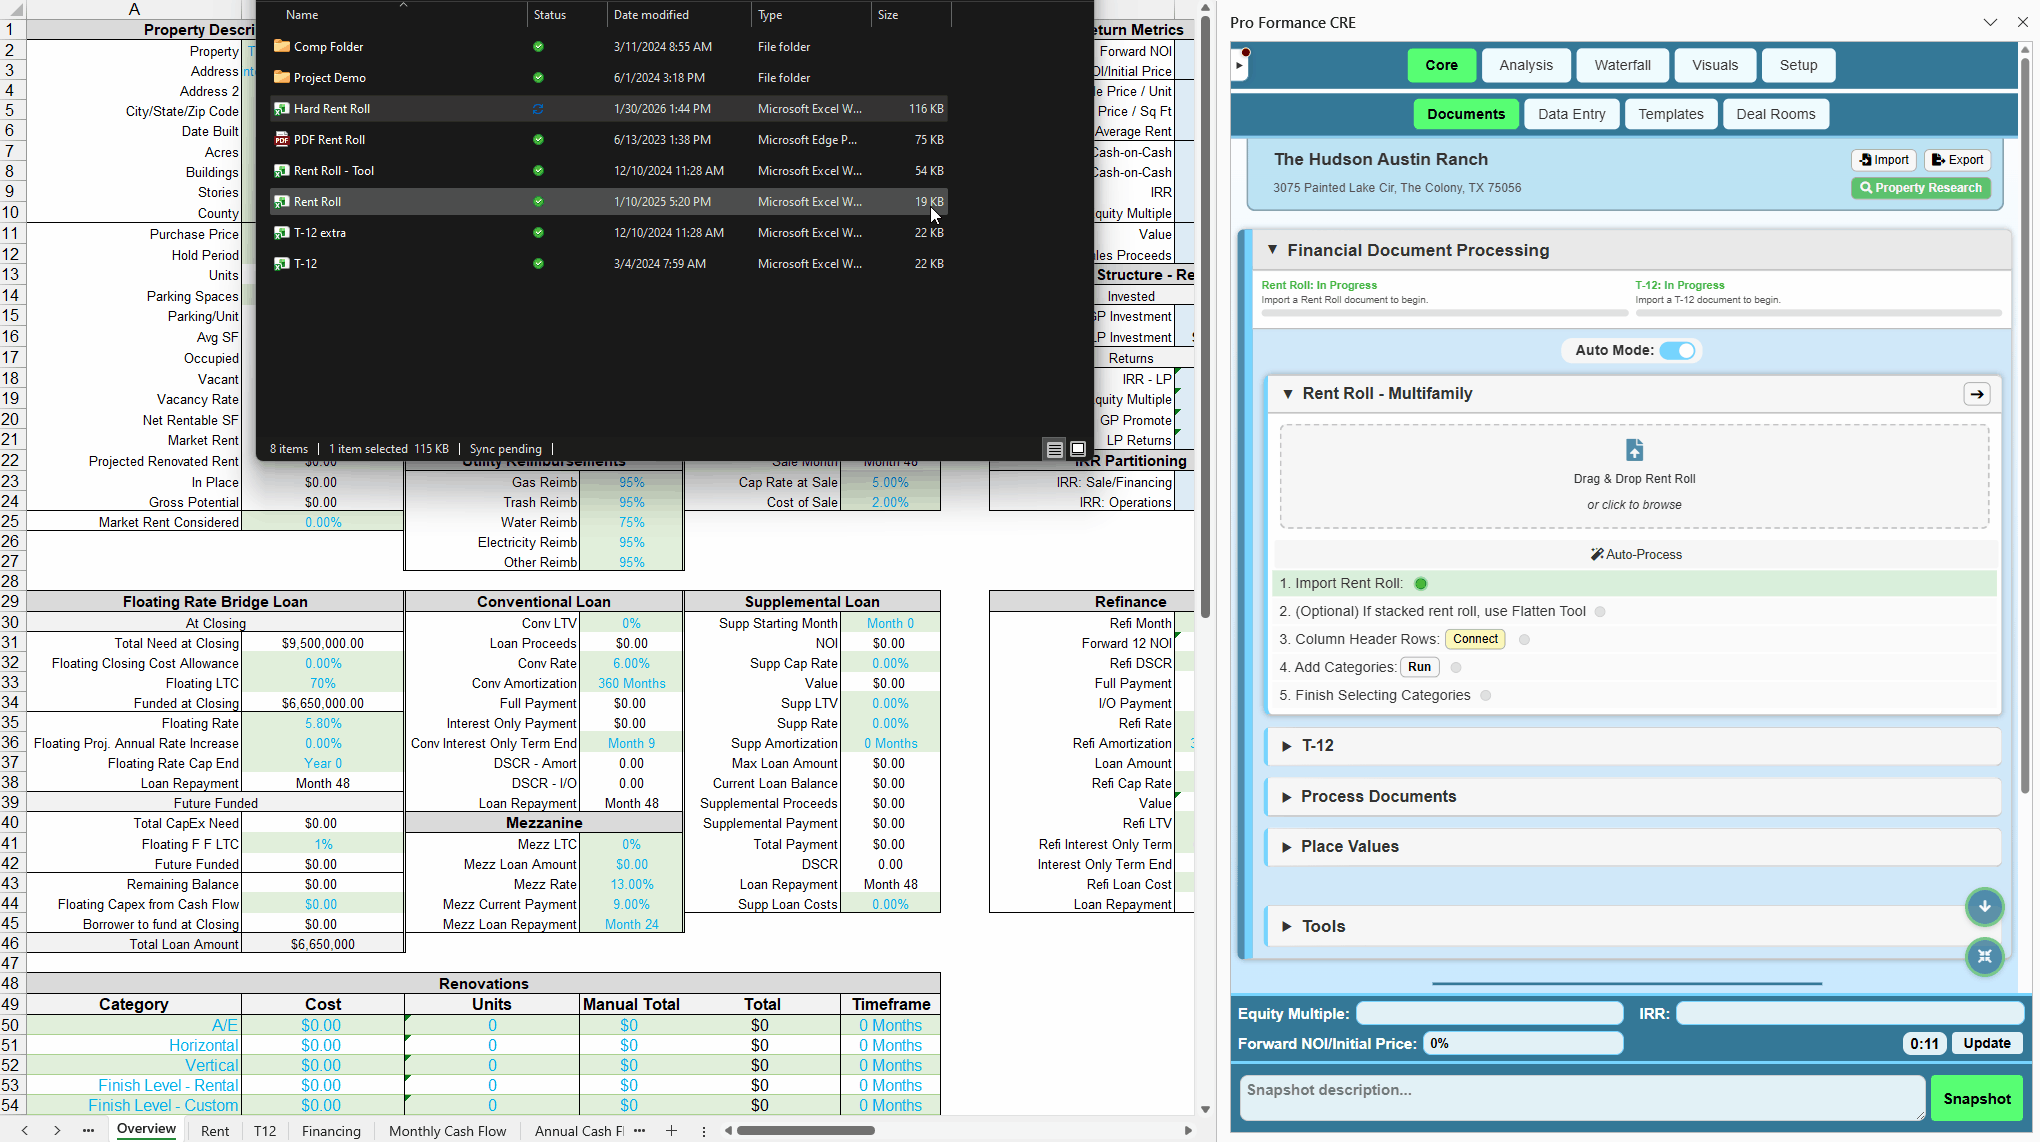The image size is (2040, 1142).
Task: Click the round down-arrow floating button
Action: (1984, 906)
